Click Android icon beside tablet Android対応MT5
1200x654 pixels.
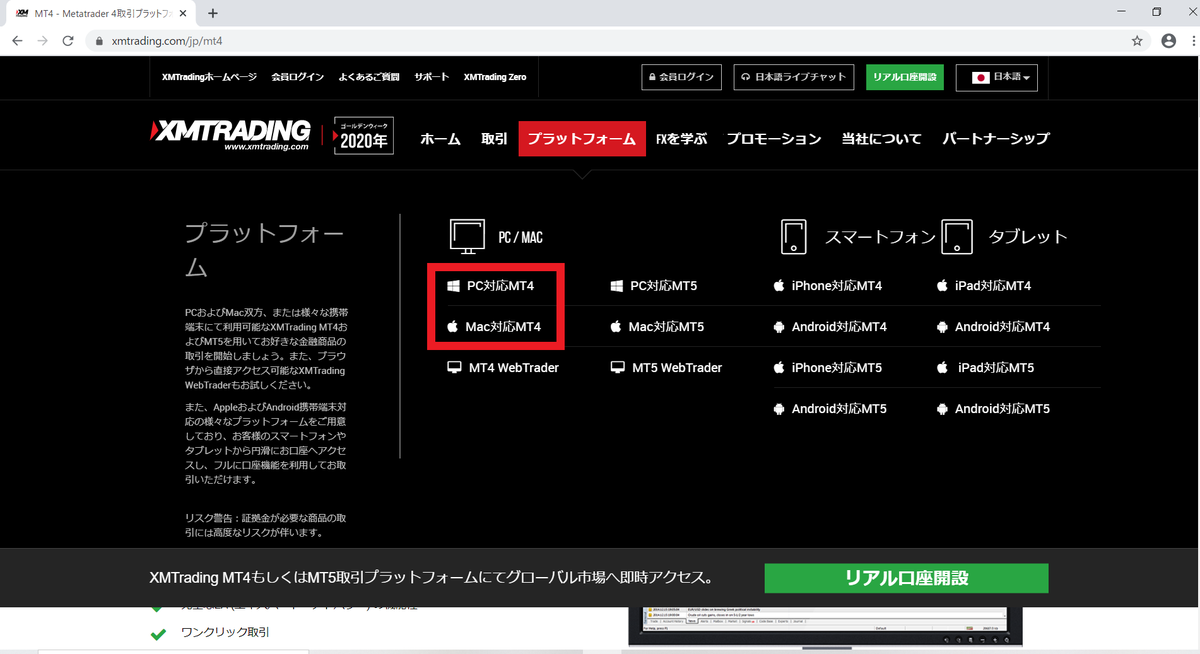point(942,409)
